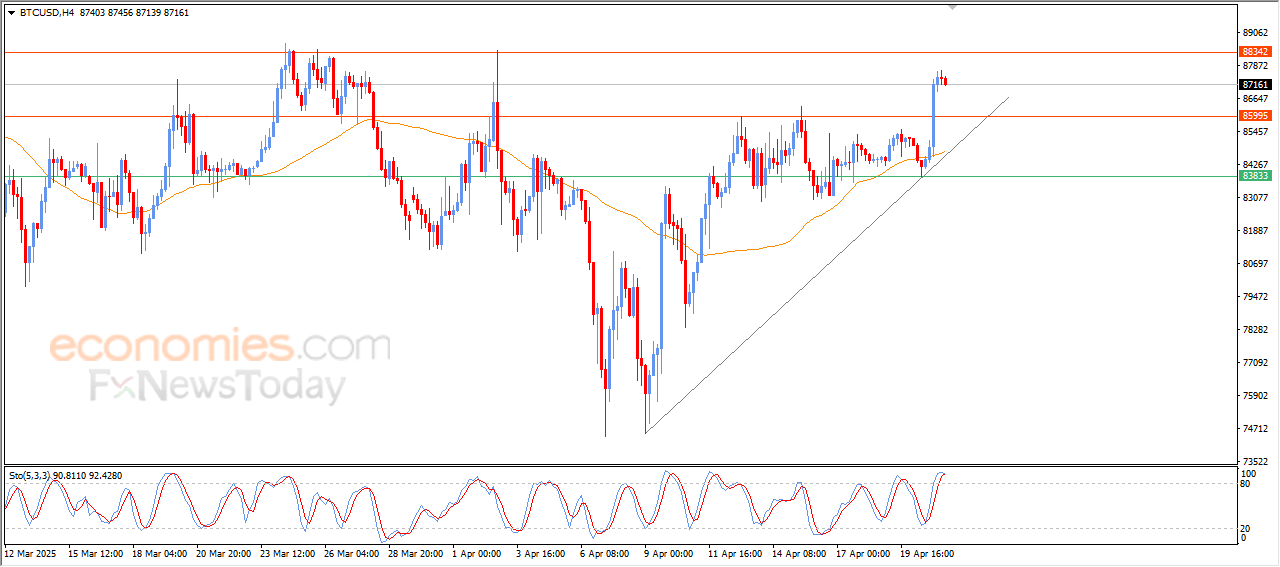Click the black 87161 current price tag
The width and height of the screenshot is (1280, 567).
[1254, 85]
